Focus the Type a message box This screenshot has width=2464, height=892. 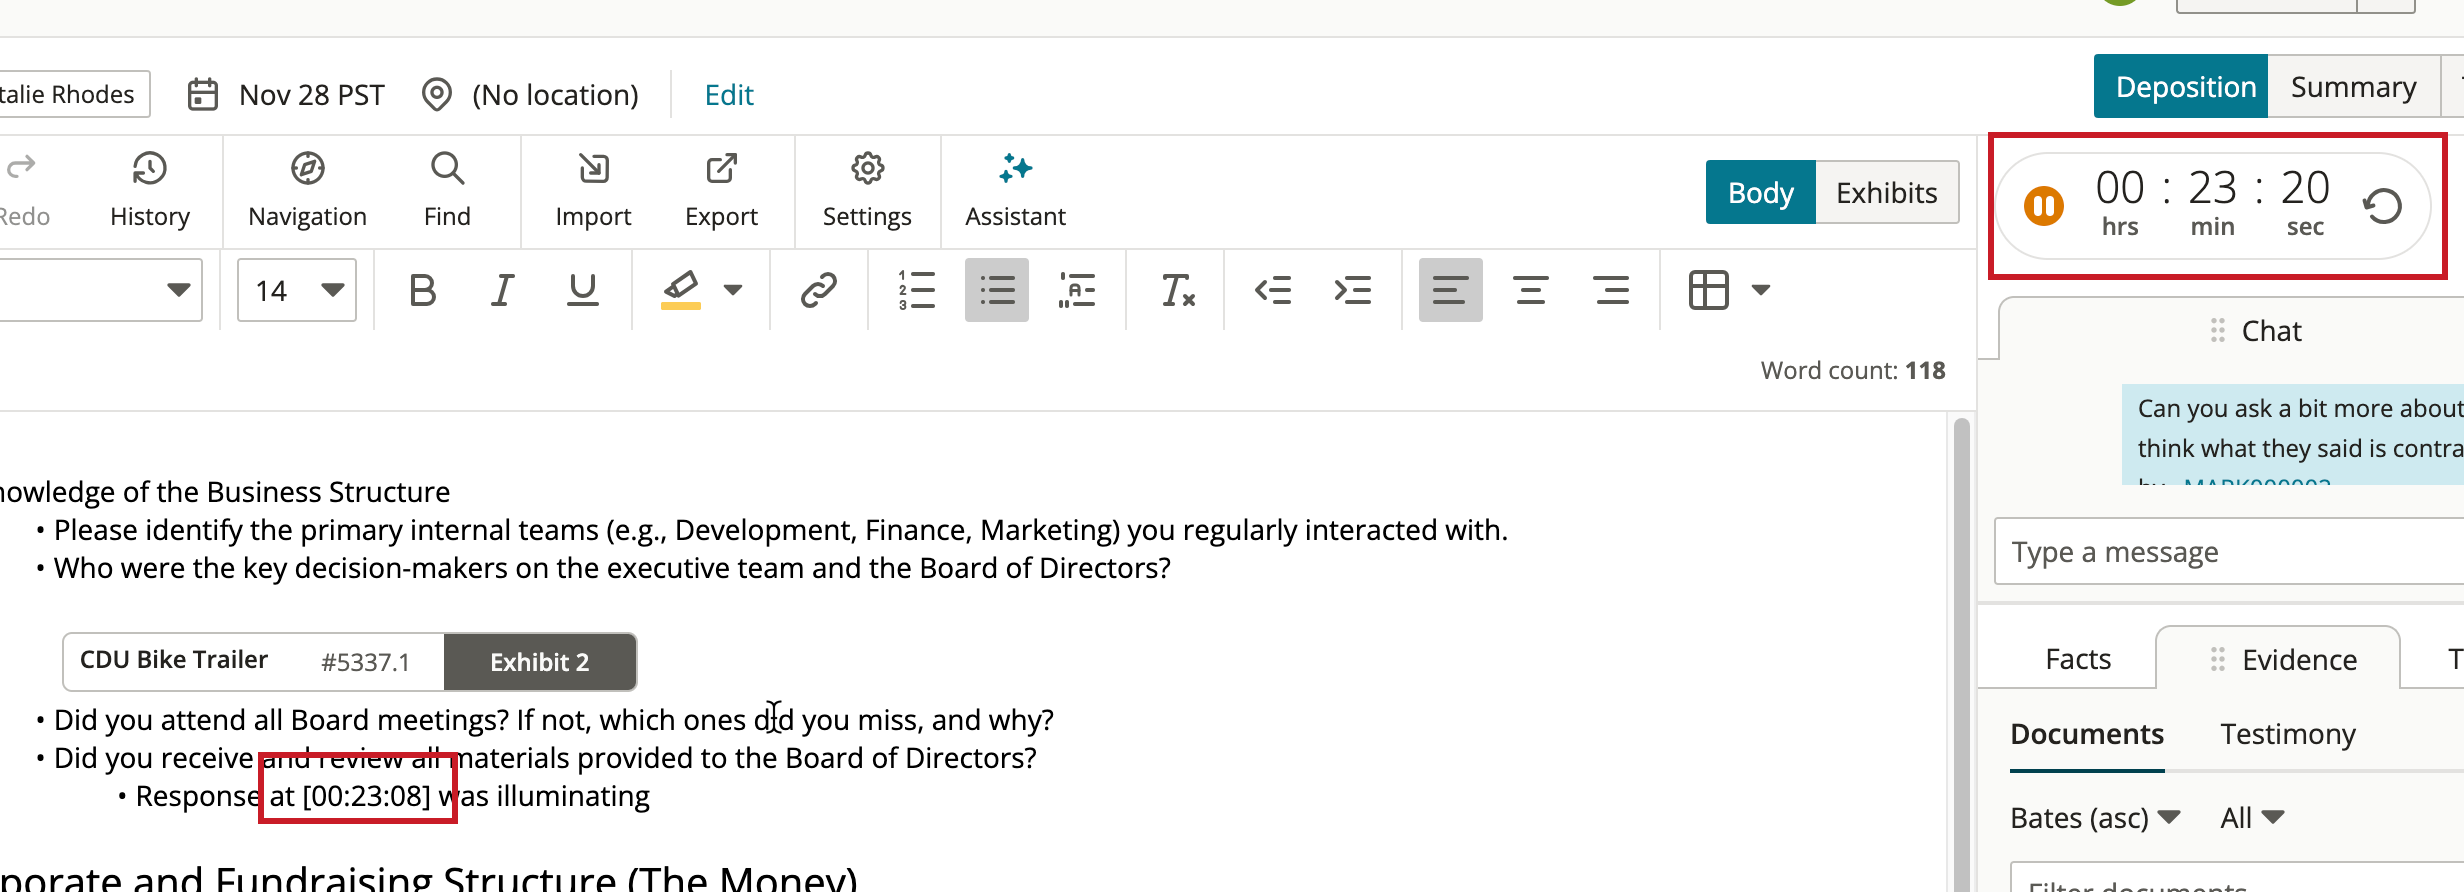2229,551
